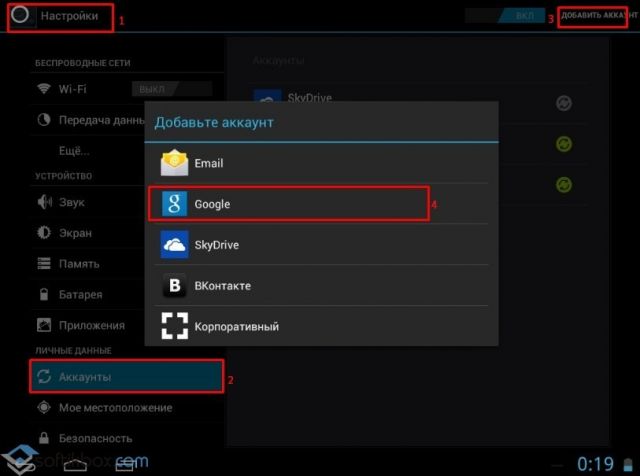Open Приложения settings
Viewport: 640px width, 476px height.
(x=88, y=325)
